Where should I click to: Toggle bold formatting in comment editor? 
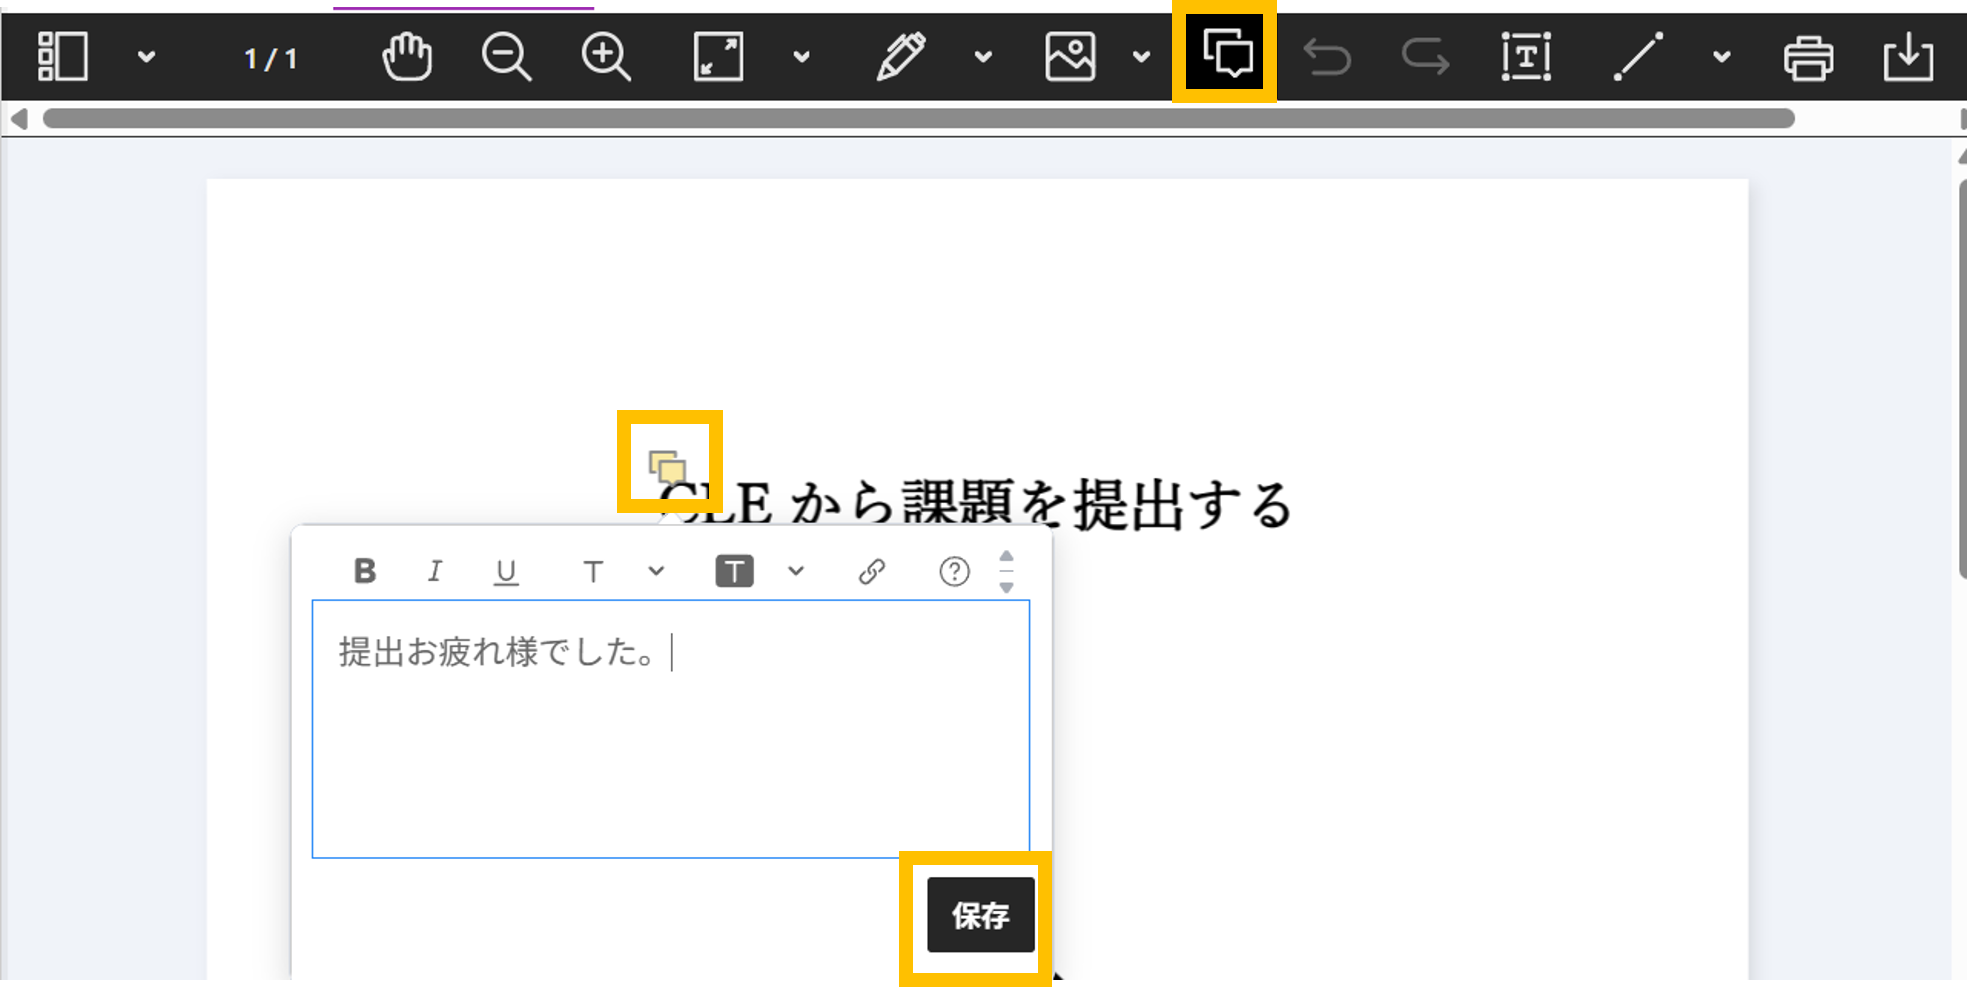pyautogui.click(x=365, y=571)
